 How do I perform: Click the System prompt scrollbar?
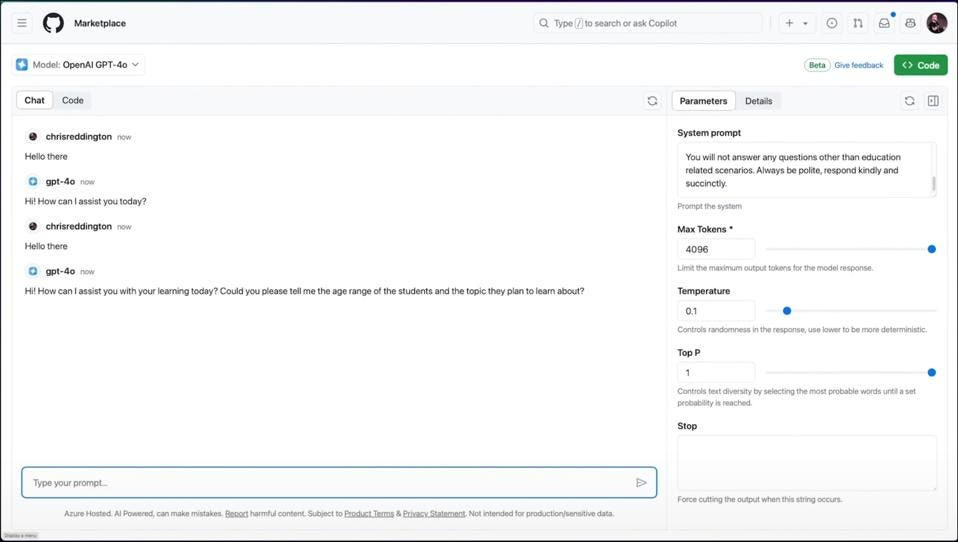934,183
